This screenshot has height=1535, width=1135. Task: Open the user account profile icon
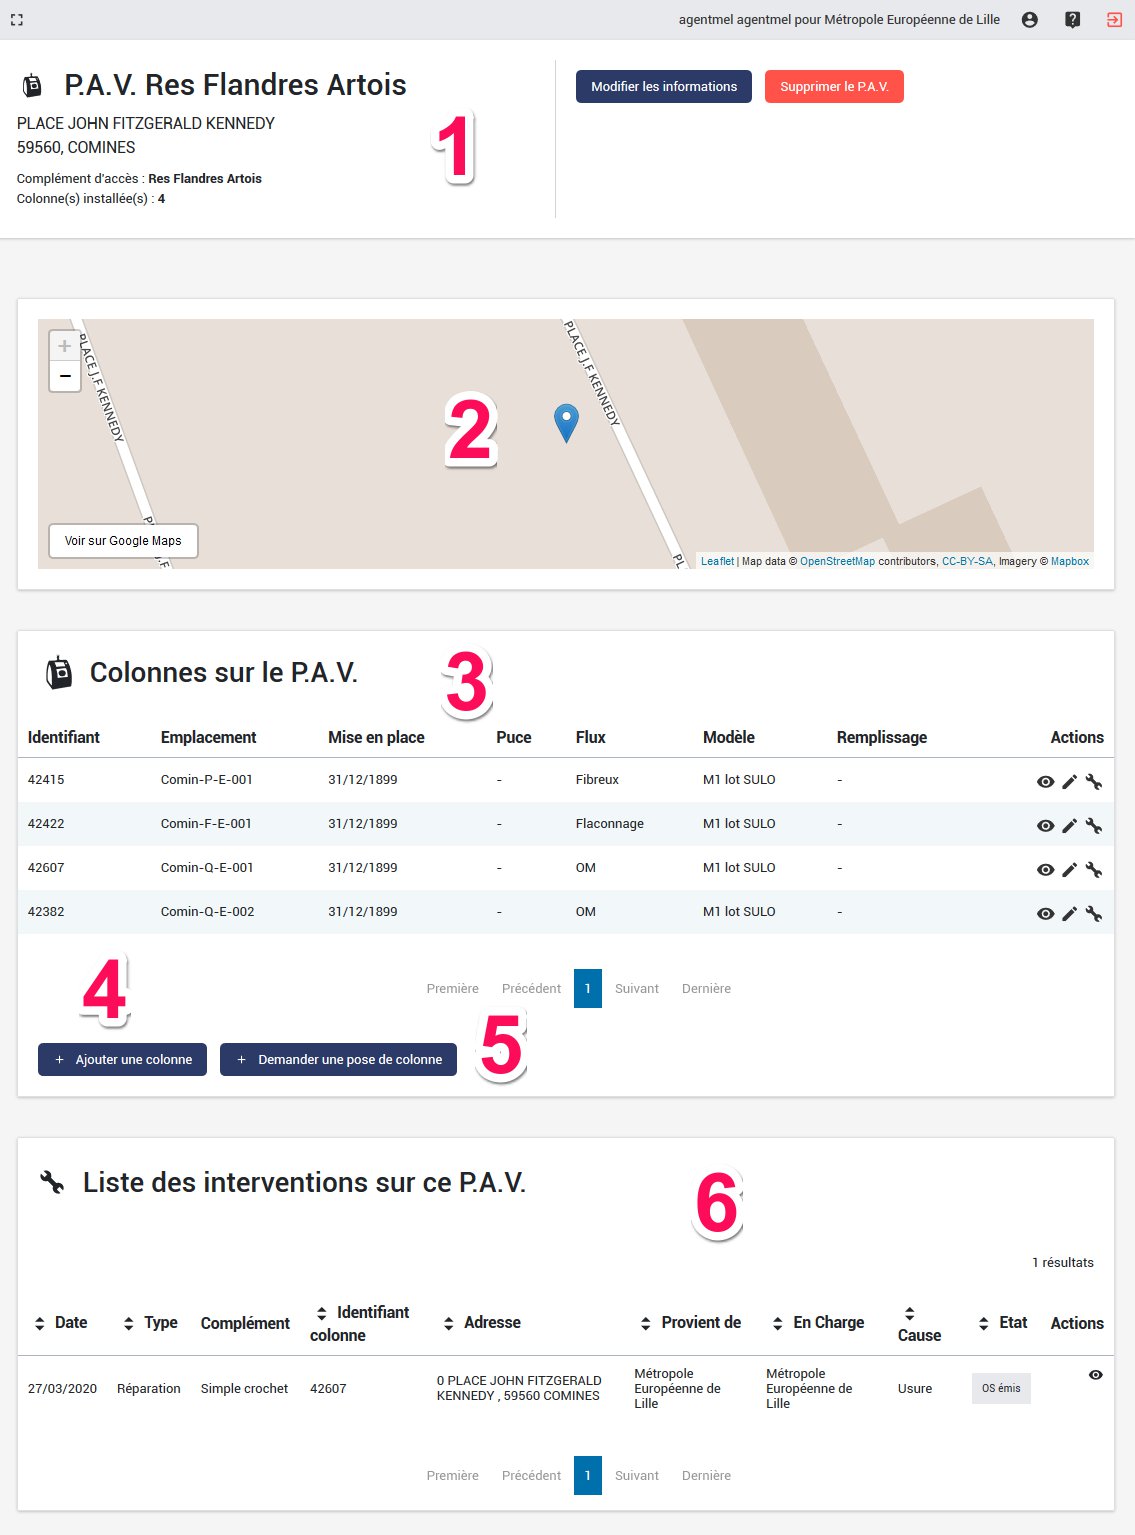click(x=1029, y=20)
